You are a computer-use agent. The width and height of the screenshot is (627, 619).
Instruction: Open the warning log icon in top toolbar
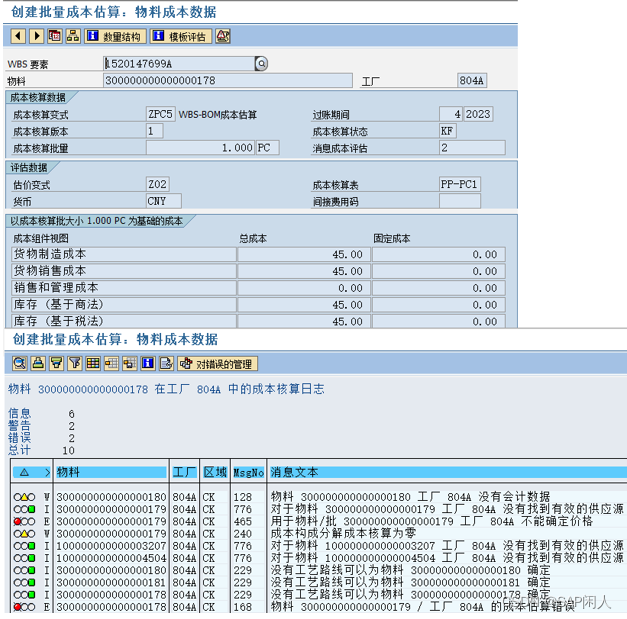point(223,36)
